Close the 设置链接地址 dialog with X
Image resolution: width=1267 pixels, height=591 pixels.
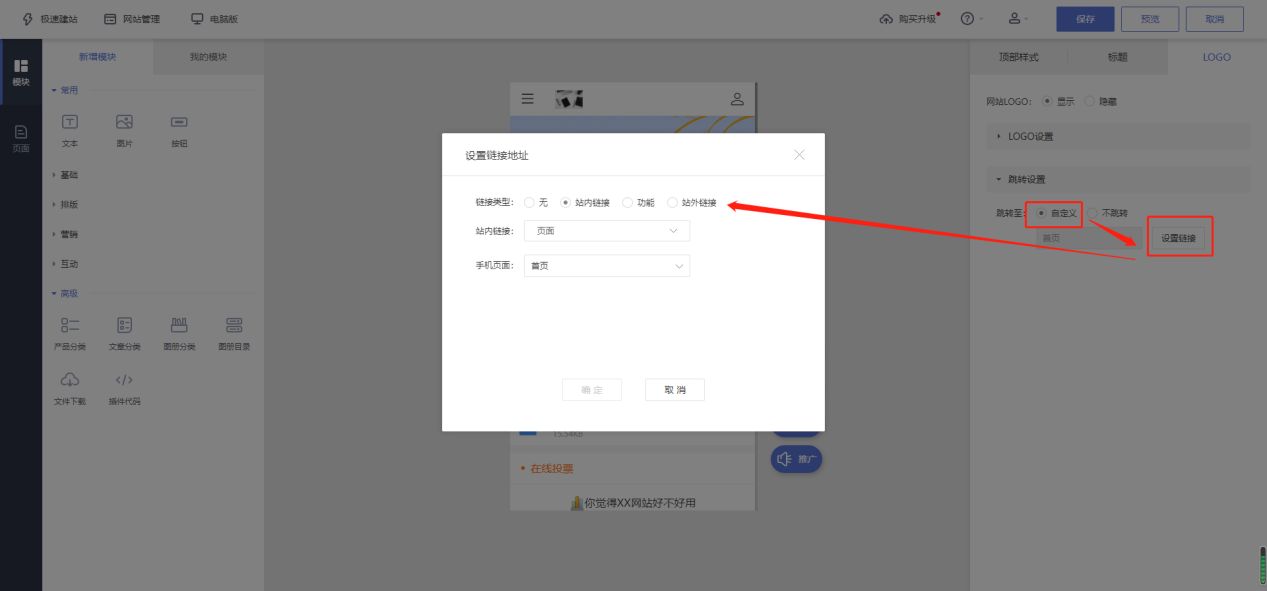[799, 155]
